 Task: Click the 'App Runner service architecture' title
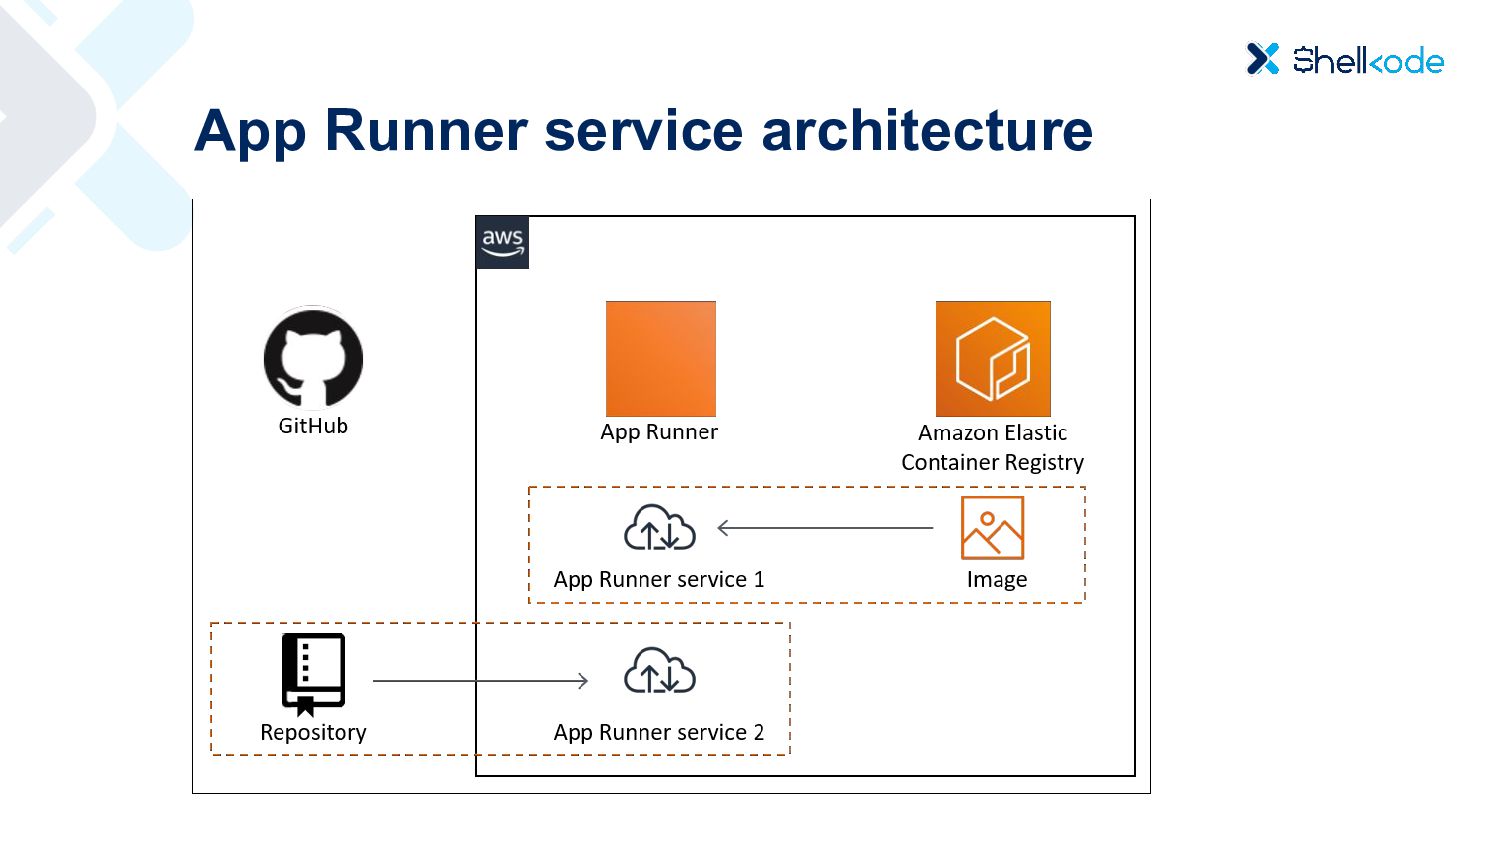tap(644, 131)
